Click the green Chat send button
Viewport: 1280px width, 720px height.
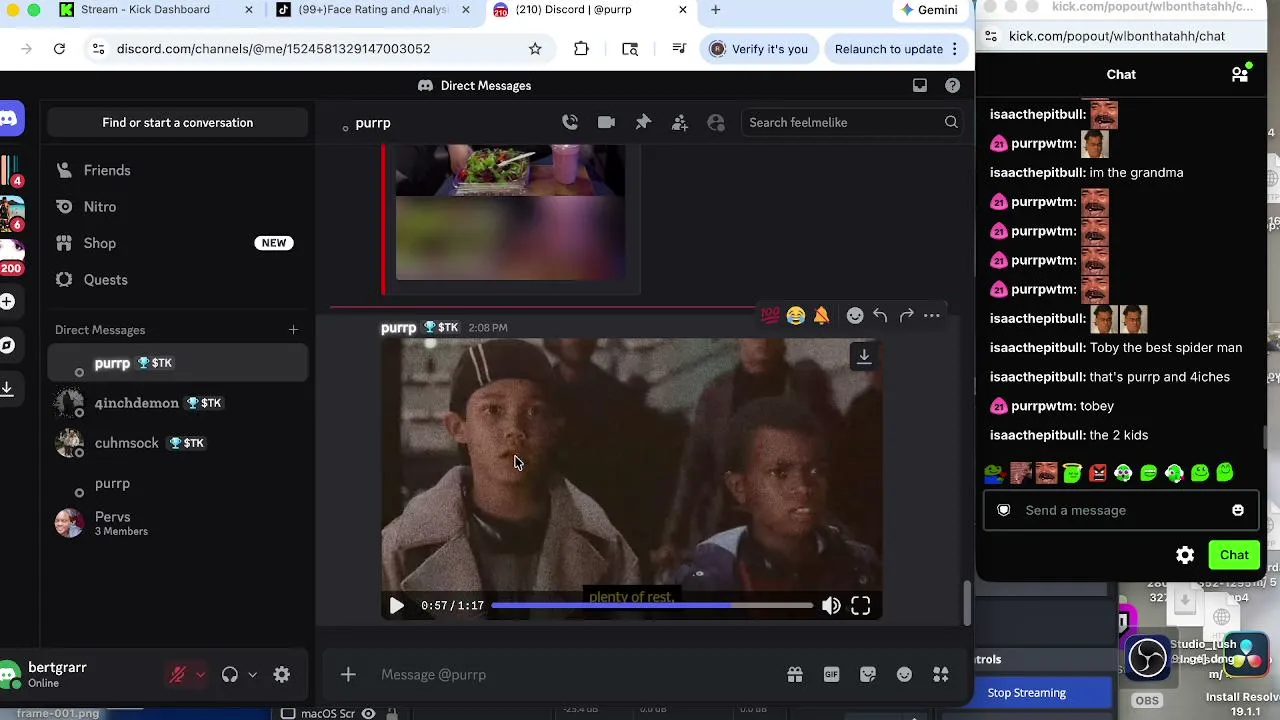click(1234, 555)
